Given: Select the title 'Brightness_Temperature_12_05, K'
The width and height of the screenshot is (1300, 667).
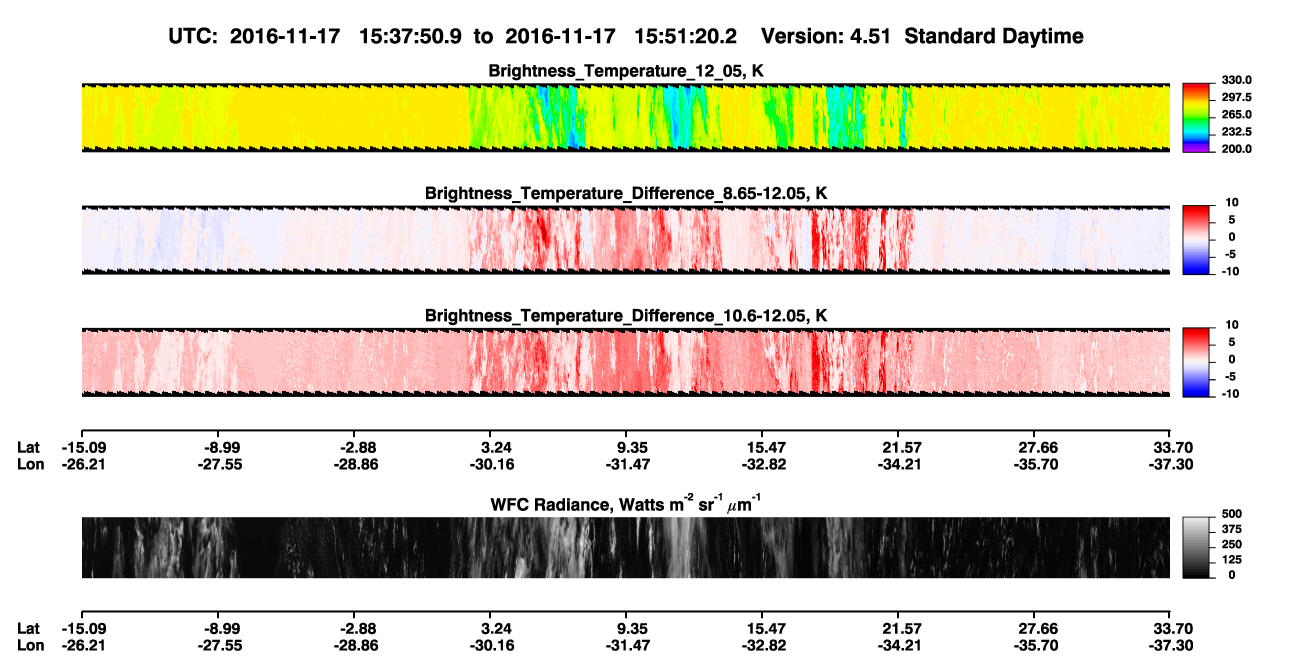Looking at the screenshot, I should tap(626, 70).
